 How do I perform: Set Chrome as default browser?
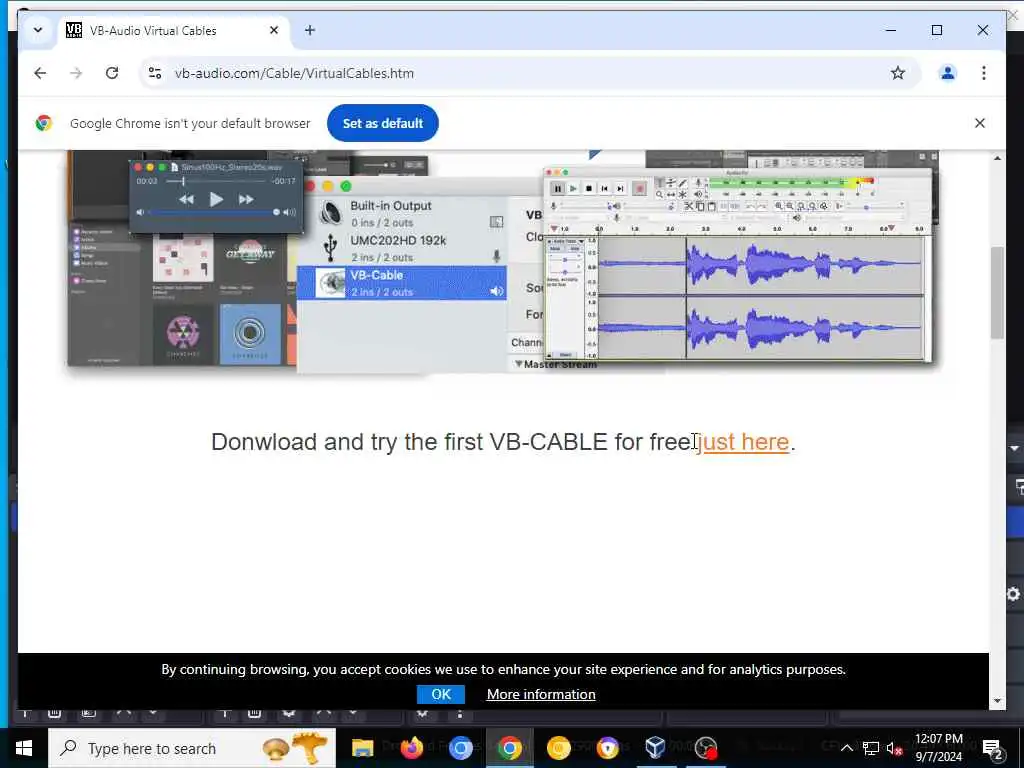click(383, 123)
